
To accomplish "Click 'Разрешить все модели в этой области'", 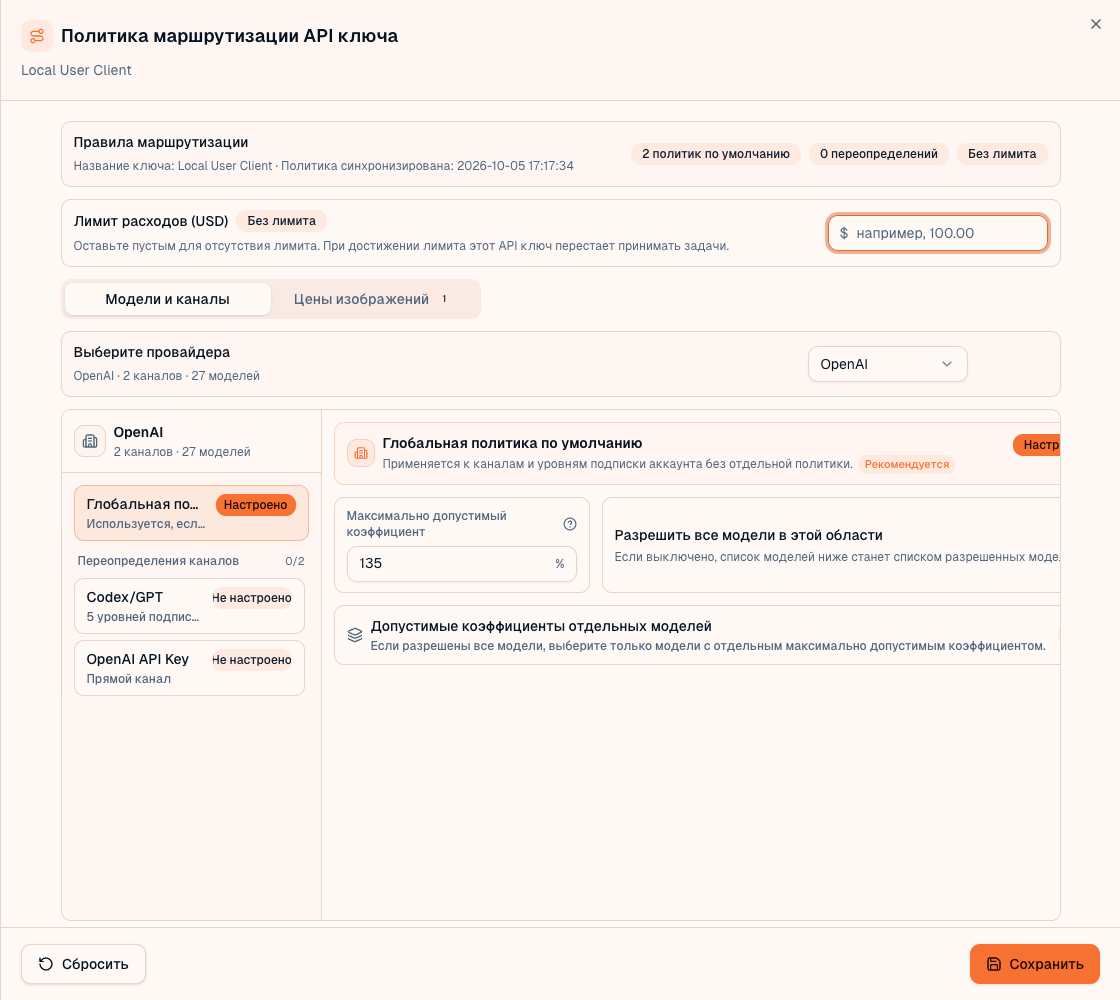I will click(748, 535).
